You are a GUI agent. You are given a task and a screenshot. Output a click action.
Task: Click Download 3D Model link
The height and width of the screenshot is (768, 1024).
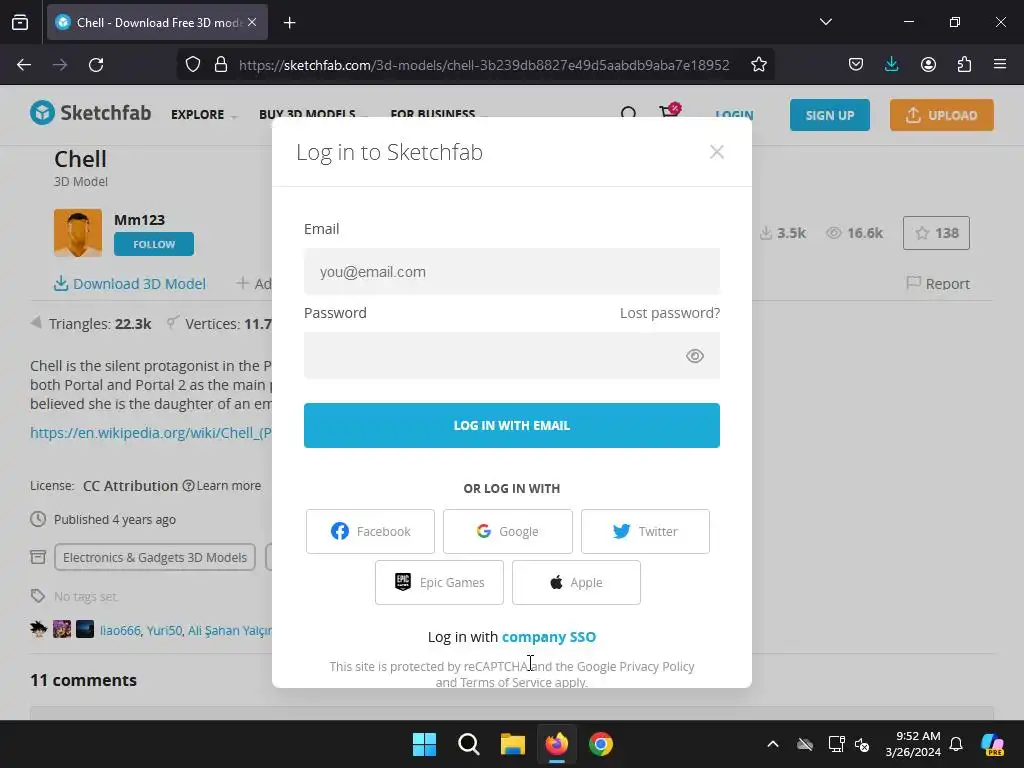click(130, 283)
